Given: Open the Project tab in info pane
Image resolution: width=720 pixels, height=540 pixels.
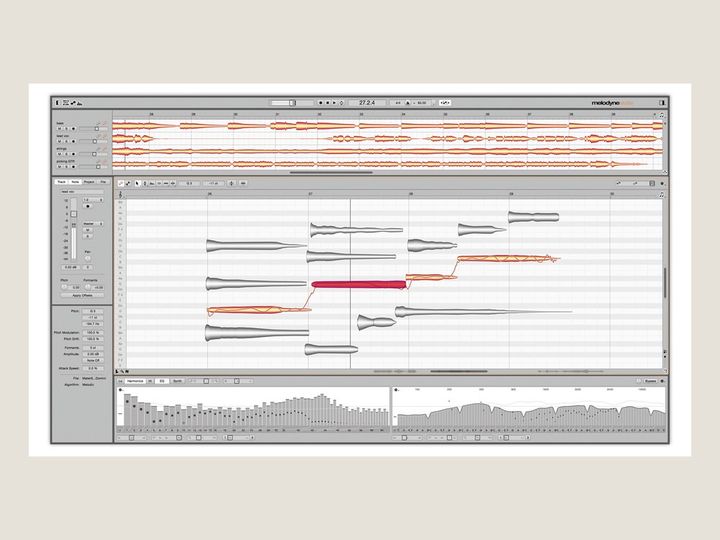Looking at the screenshot, I should click(x=89, y=182).
